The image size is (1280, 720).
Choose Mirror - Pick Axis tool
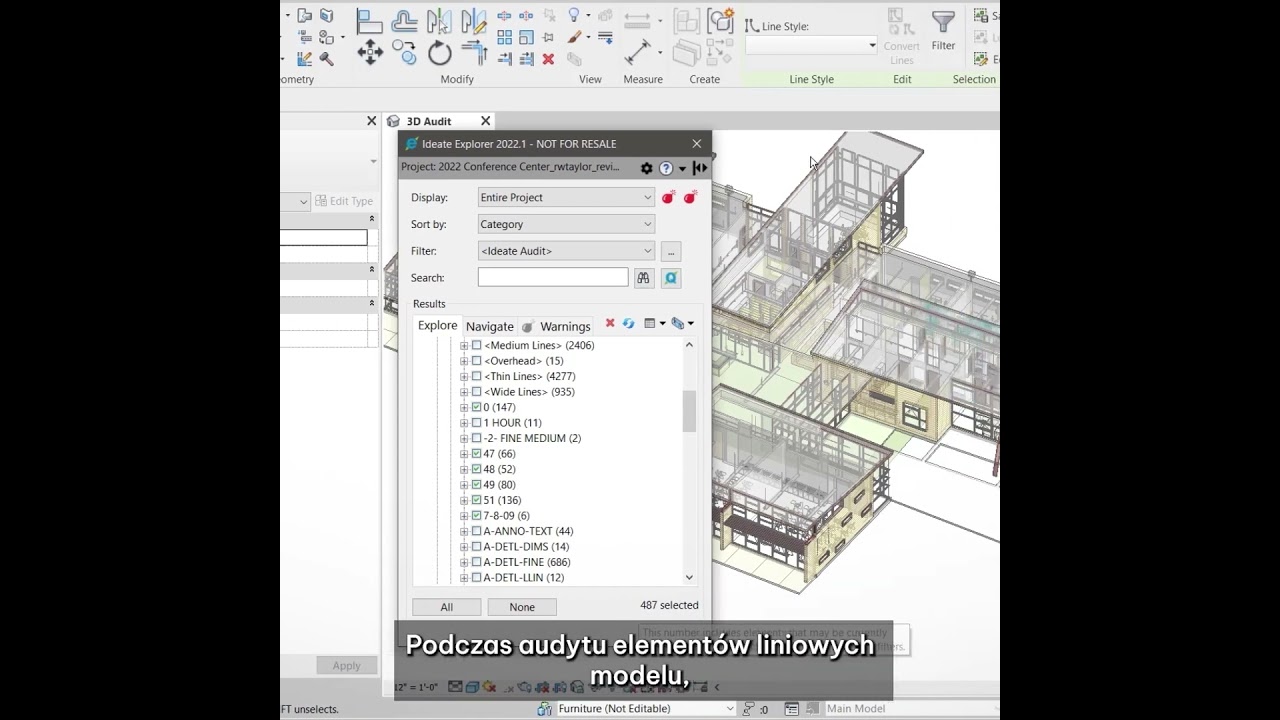[439, 21]
